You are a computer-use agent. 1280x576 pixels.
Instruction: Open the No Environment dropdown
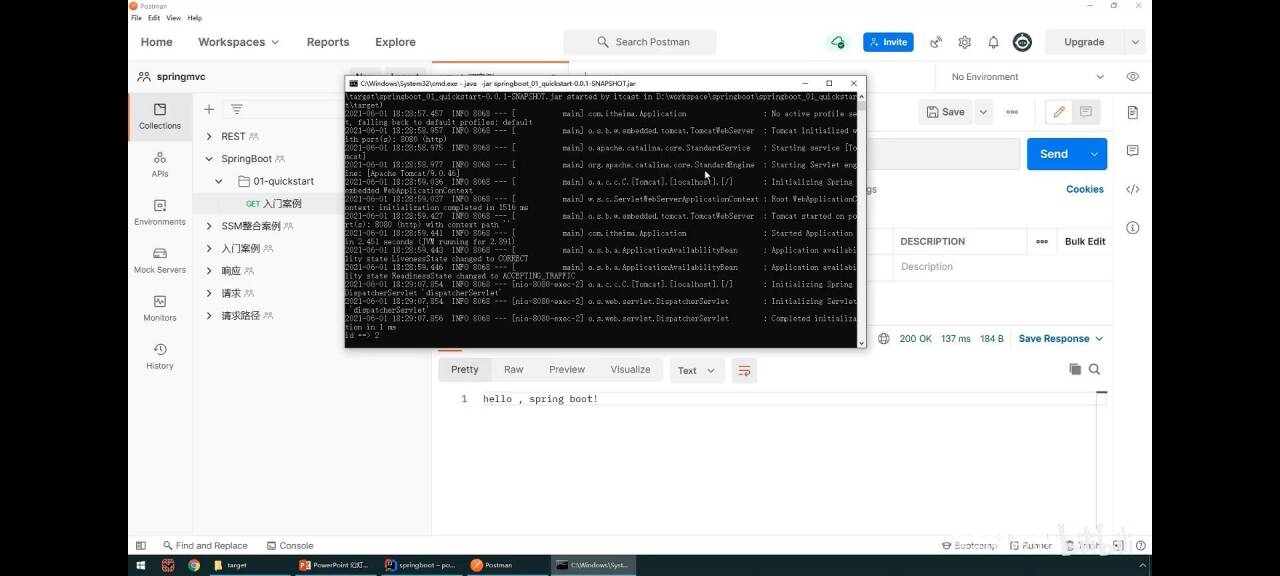coord(1028,77)
